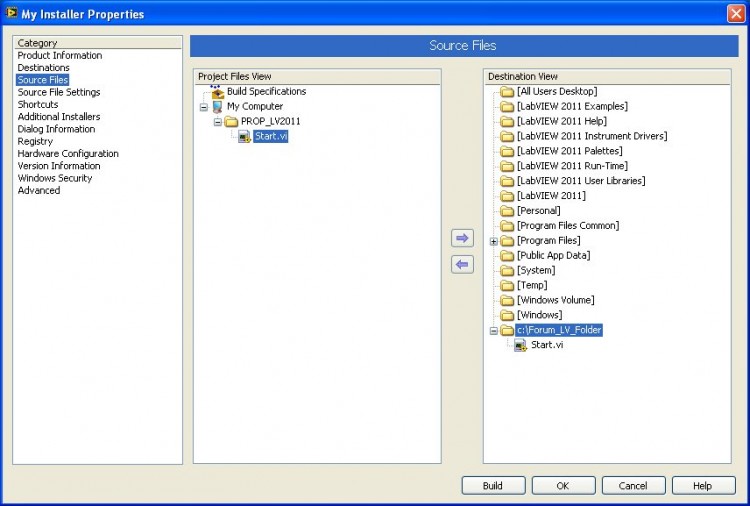Viewport: 750px width, 506px height.
Task: Open the Source File Settings category
Action: click(59, 92)
